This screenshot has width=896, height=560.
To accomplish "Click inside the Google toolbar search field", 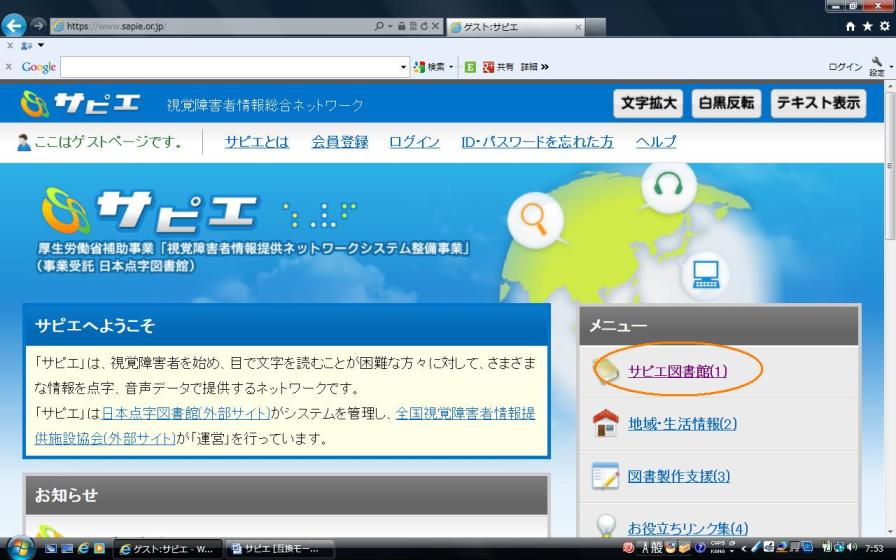I will click(x=230, y=67).
